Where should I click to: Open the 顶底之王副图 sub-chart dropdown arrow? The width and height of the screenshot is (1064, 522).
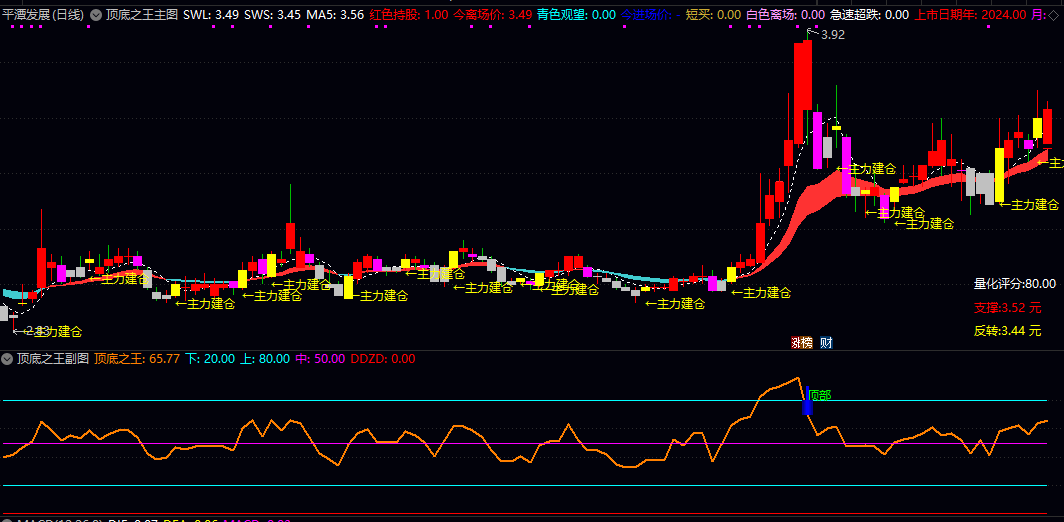click(x=7, y=358)
